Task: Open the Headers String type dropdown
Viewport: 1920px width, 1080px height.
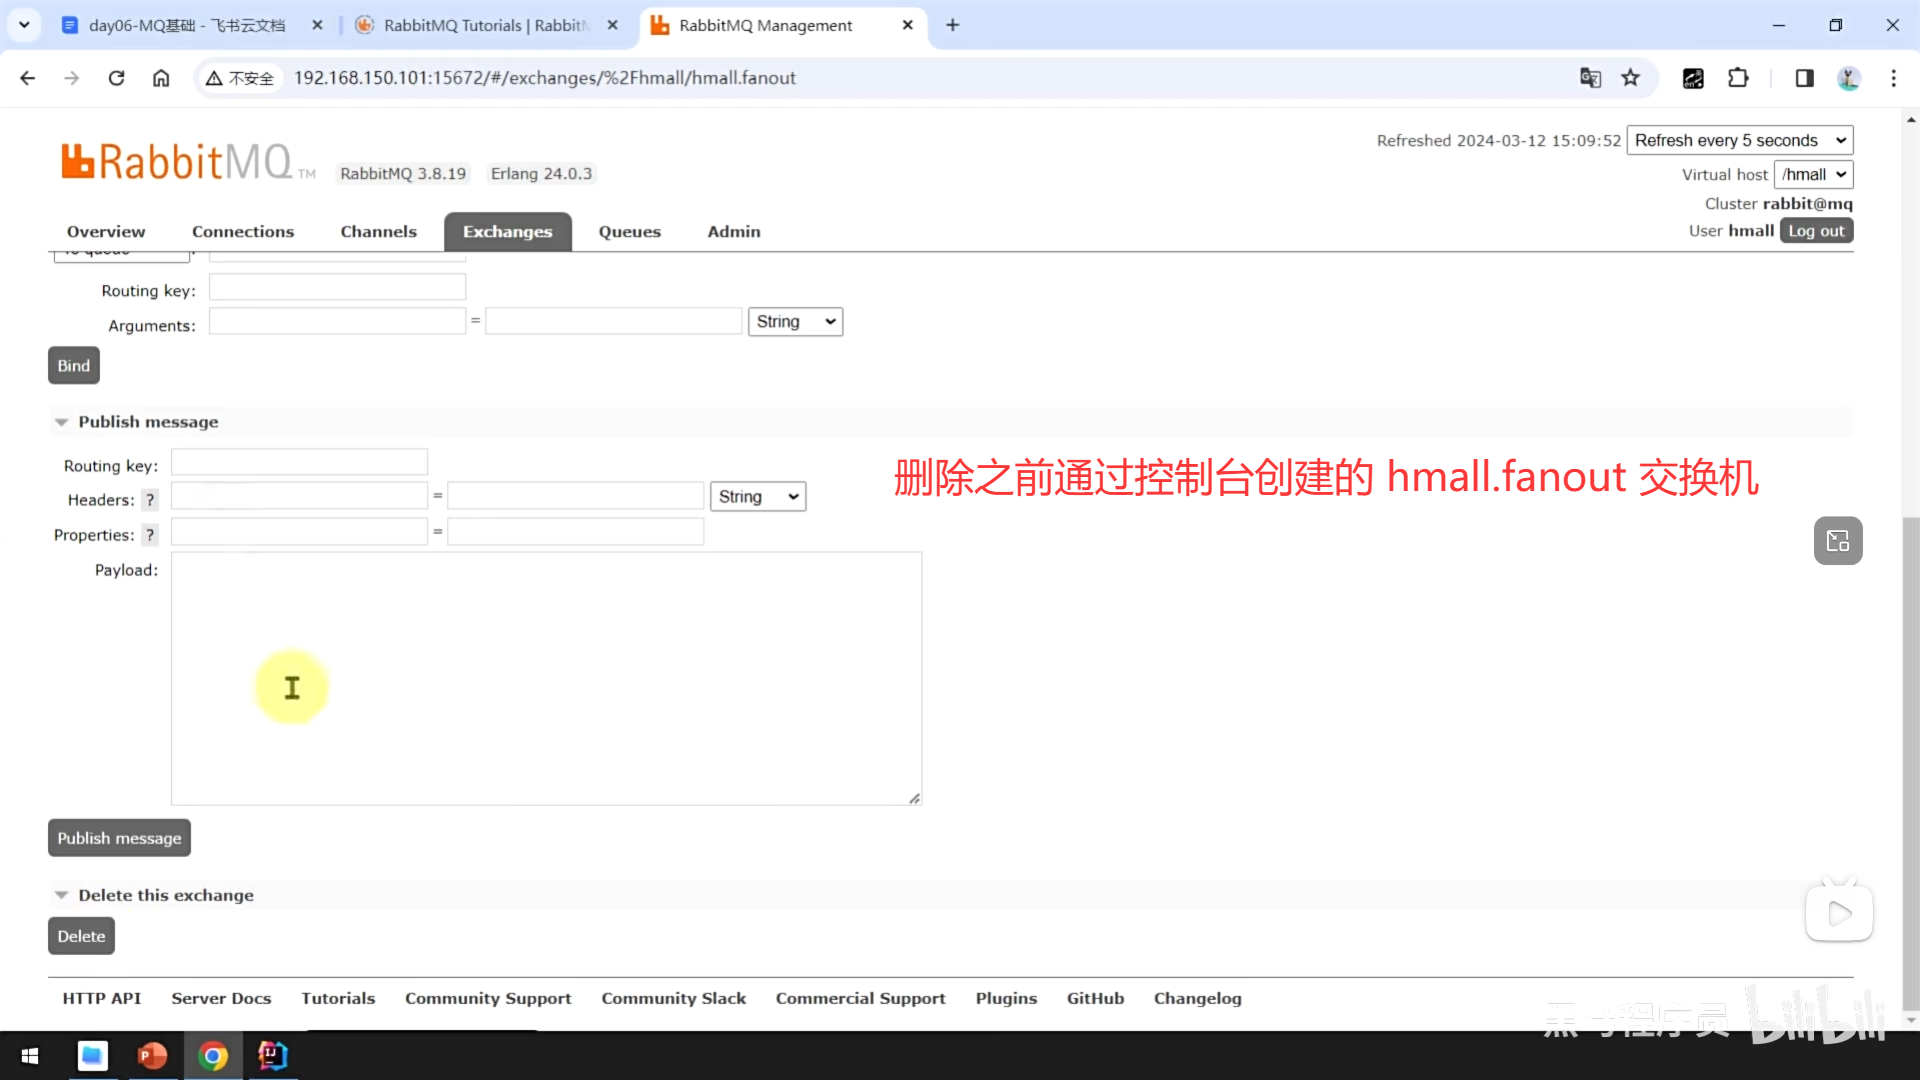Action: 758,497
